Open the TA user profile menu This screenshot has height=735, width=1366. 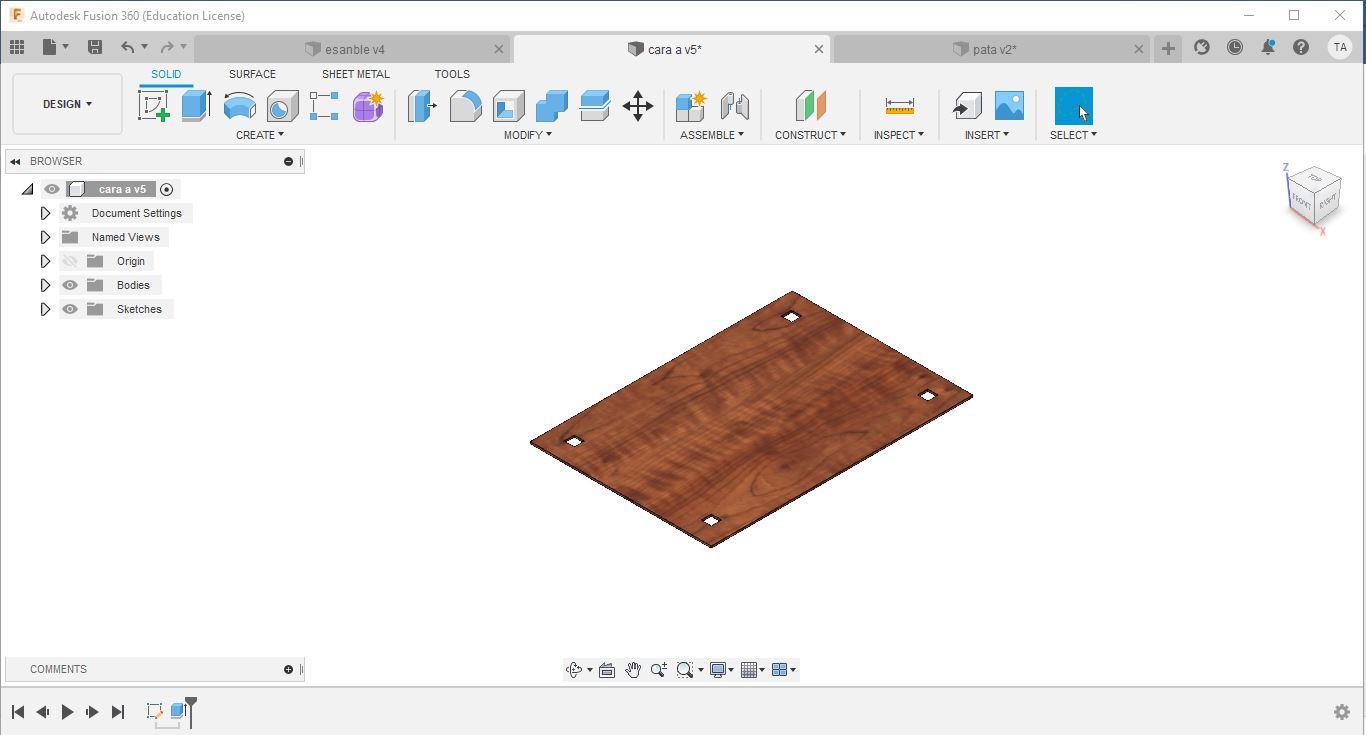(1340, 47)
